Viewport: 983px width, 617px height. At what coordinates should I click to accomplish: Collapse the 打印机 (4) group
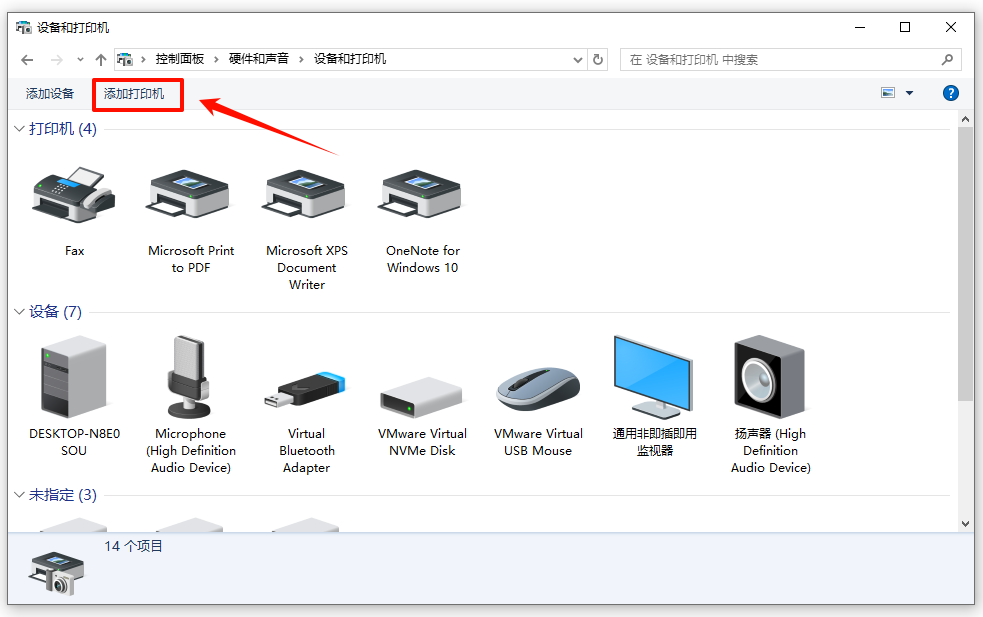pos(19,129)
